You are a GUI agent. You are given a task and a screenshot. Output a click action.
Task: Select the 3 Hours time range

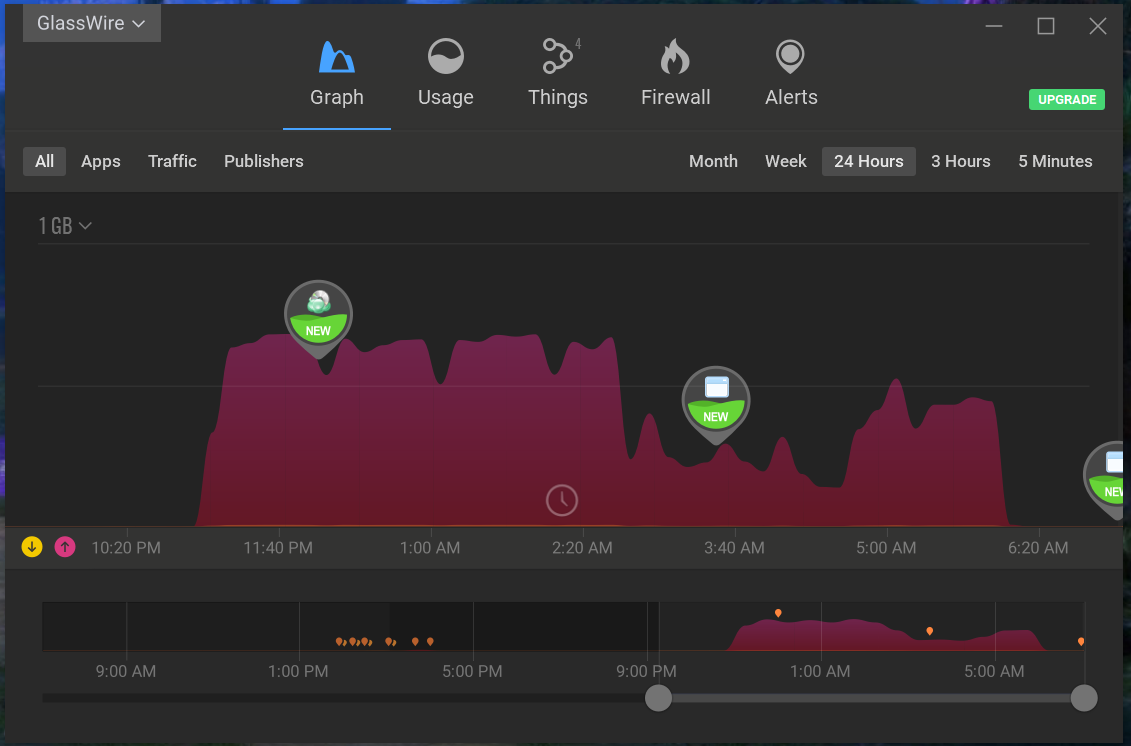[x=960, y=162]
